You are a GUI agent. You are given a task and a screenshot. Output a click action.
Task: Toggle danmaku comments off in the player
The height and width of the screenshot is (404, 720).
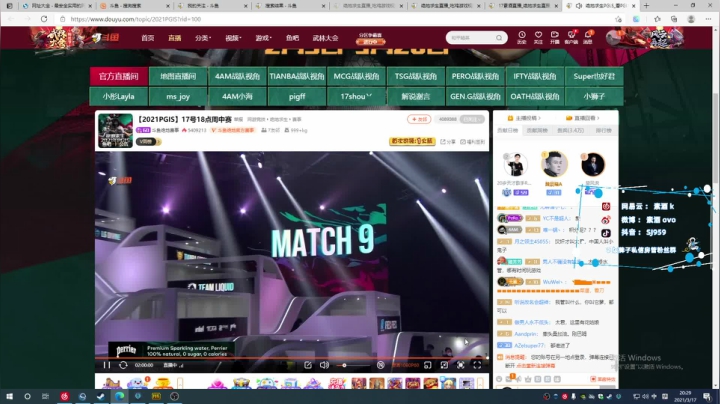[381, 365]
